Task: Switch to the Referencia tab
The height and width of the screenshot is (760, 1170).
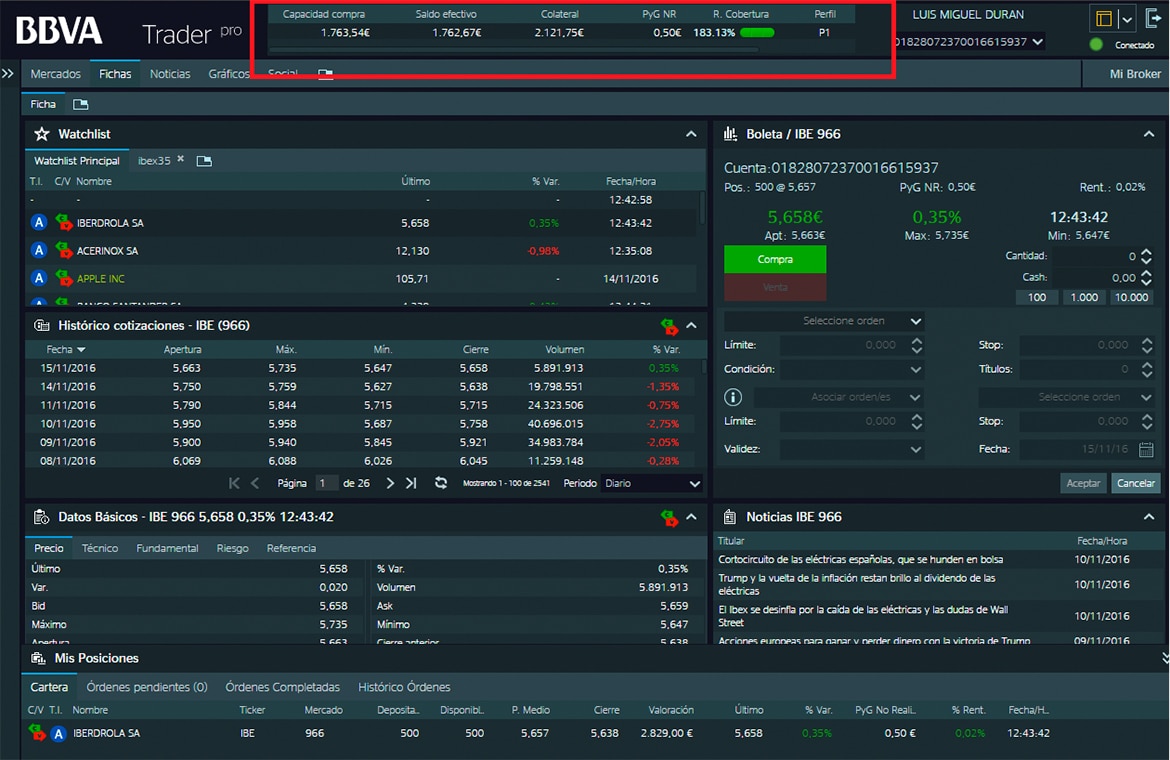Action: [291, 548]
